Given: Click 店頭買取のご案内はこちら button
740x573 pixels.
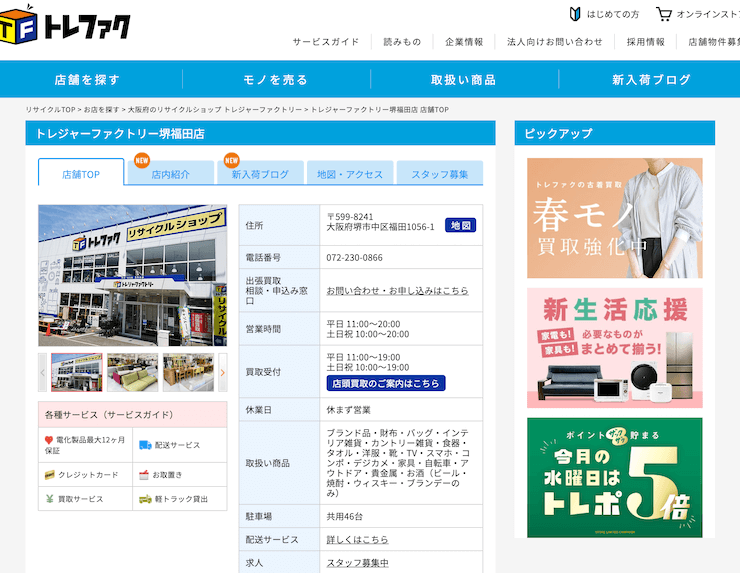Looking at the screenshot, I should pyautogui.click(x=386, y=383).
